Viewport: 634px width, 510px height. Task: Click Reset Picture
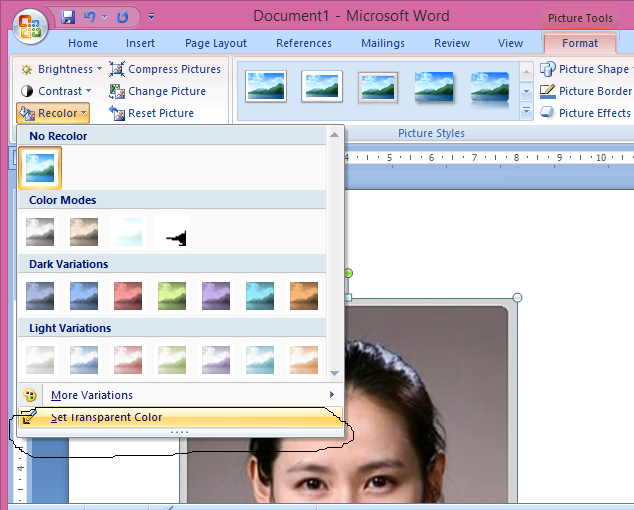tap(152, 113)
